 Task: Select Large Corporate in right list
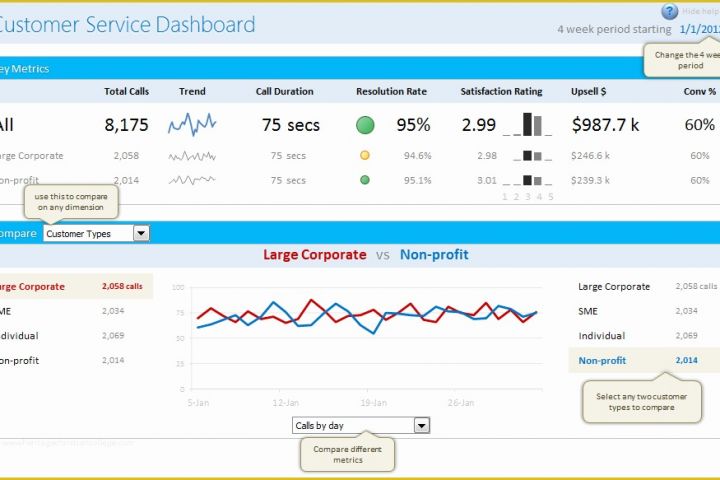[x=644, y=287]
